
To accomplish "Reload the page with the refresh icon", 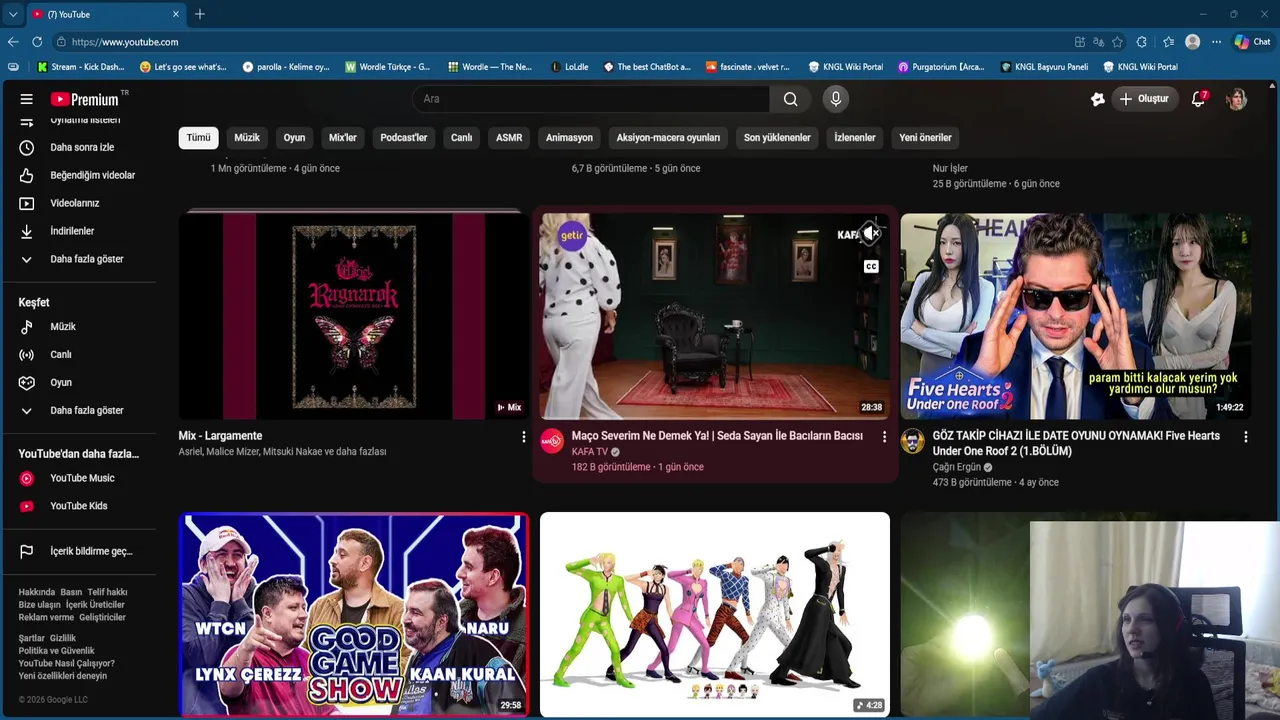I will 37,42.
